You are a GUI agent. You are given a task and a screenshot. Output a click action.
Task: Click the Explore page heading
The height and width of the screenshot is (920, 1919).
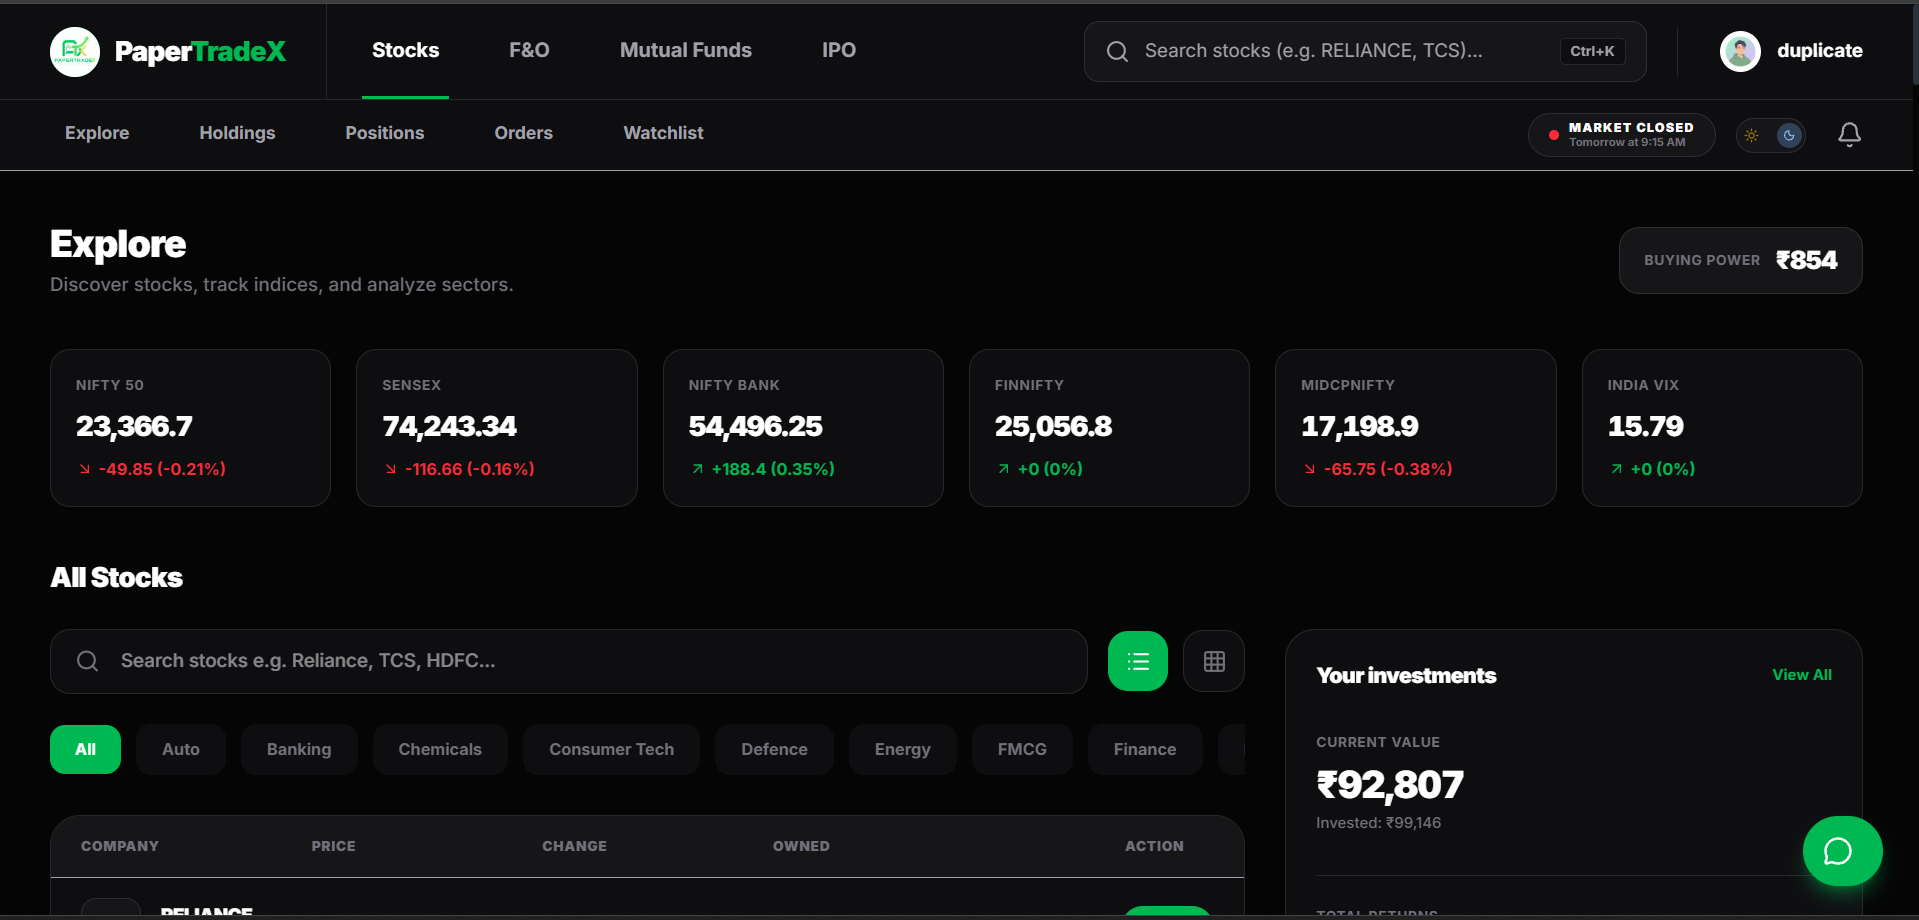[x=118, y=245]
